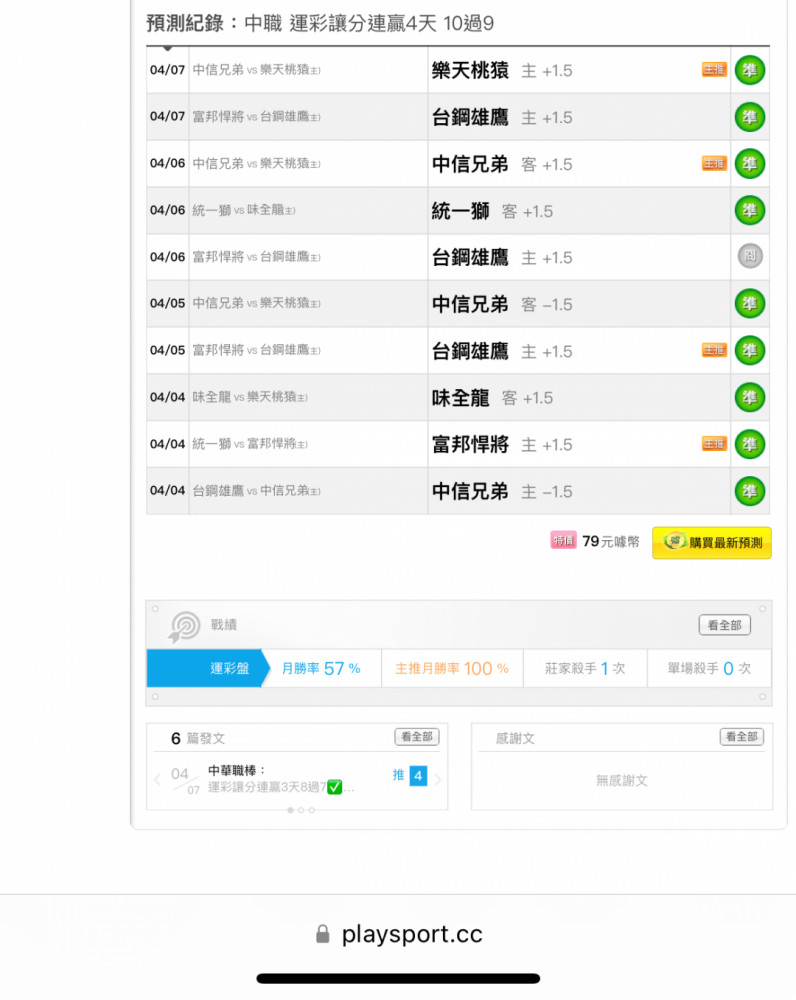Click the 月勝率 57% stat
The height and width of the screenshot is (1000, 796).
(x=321, y=668)
